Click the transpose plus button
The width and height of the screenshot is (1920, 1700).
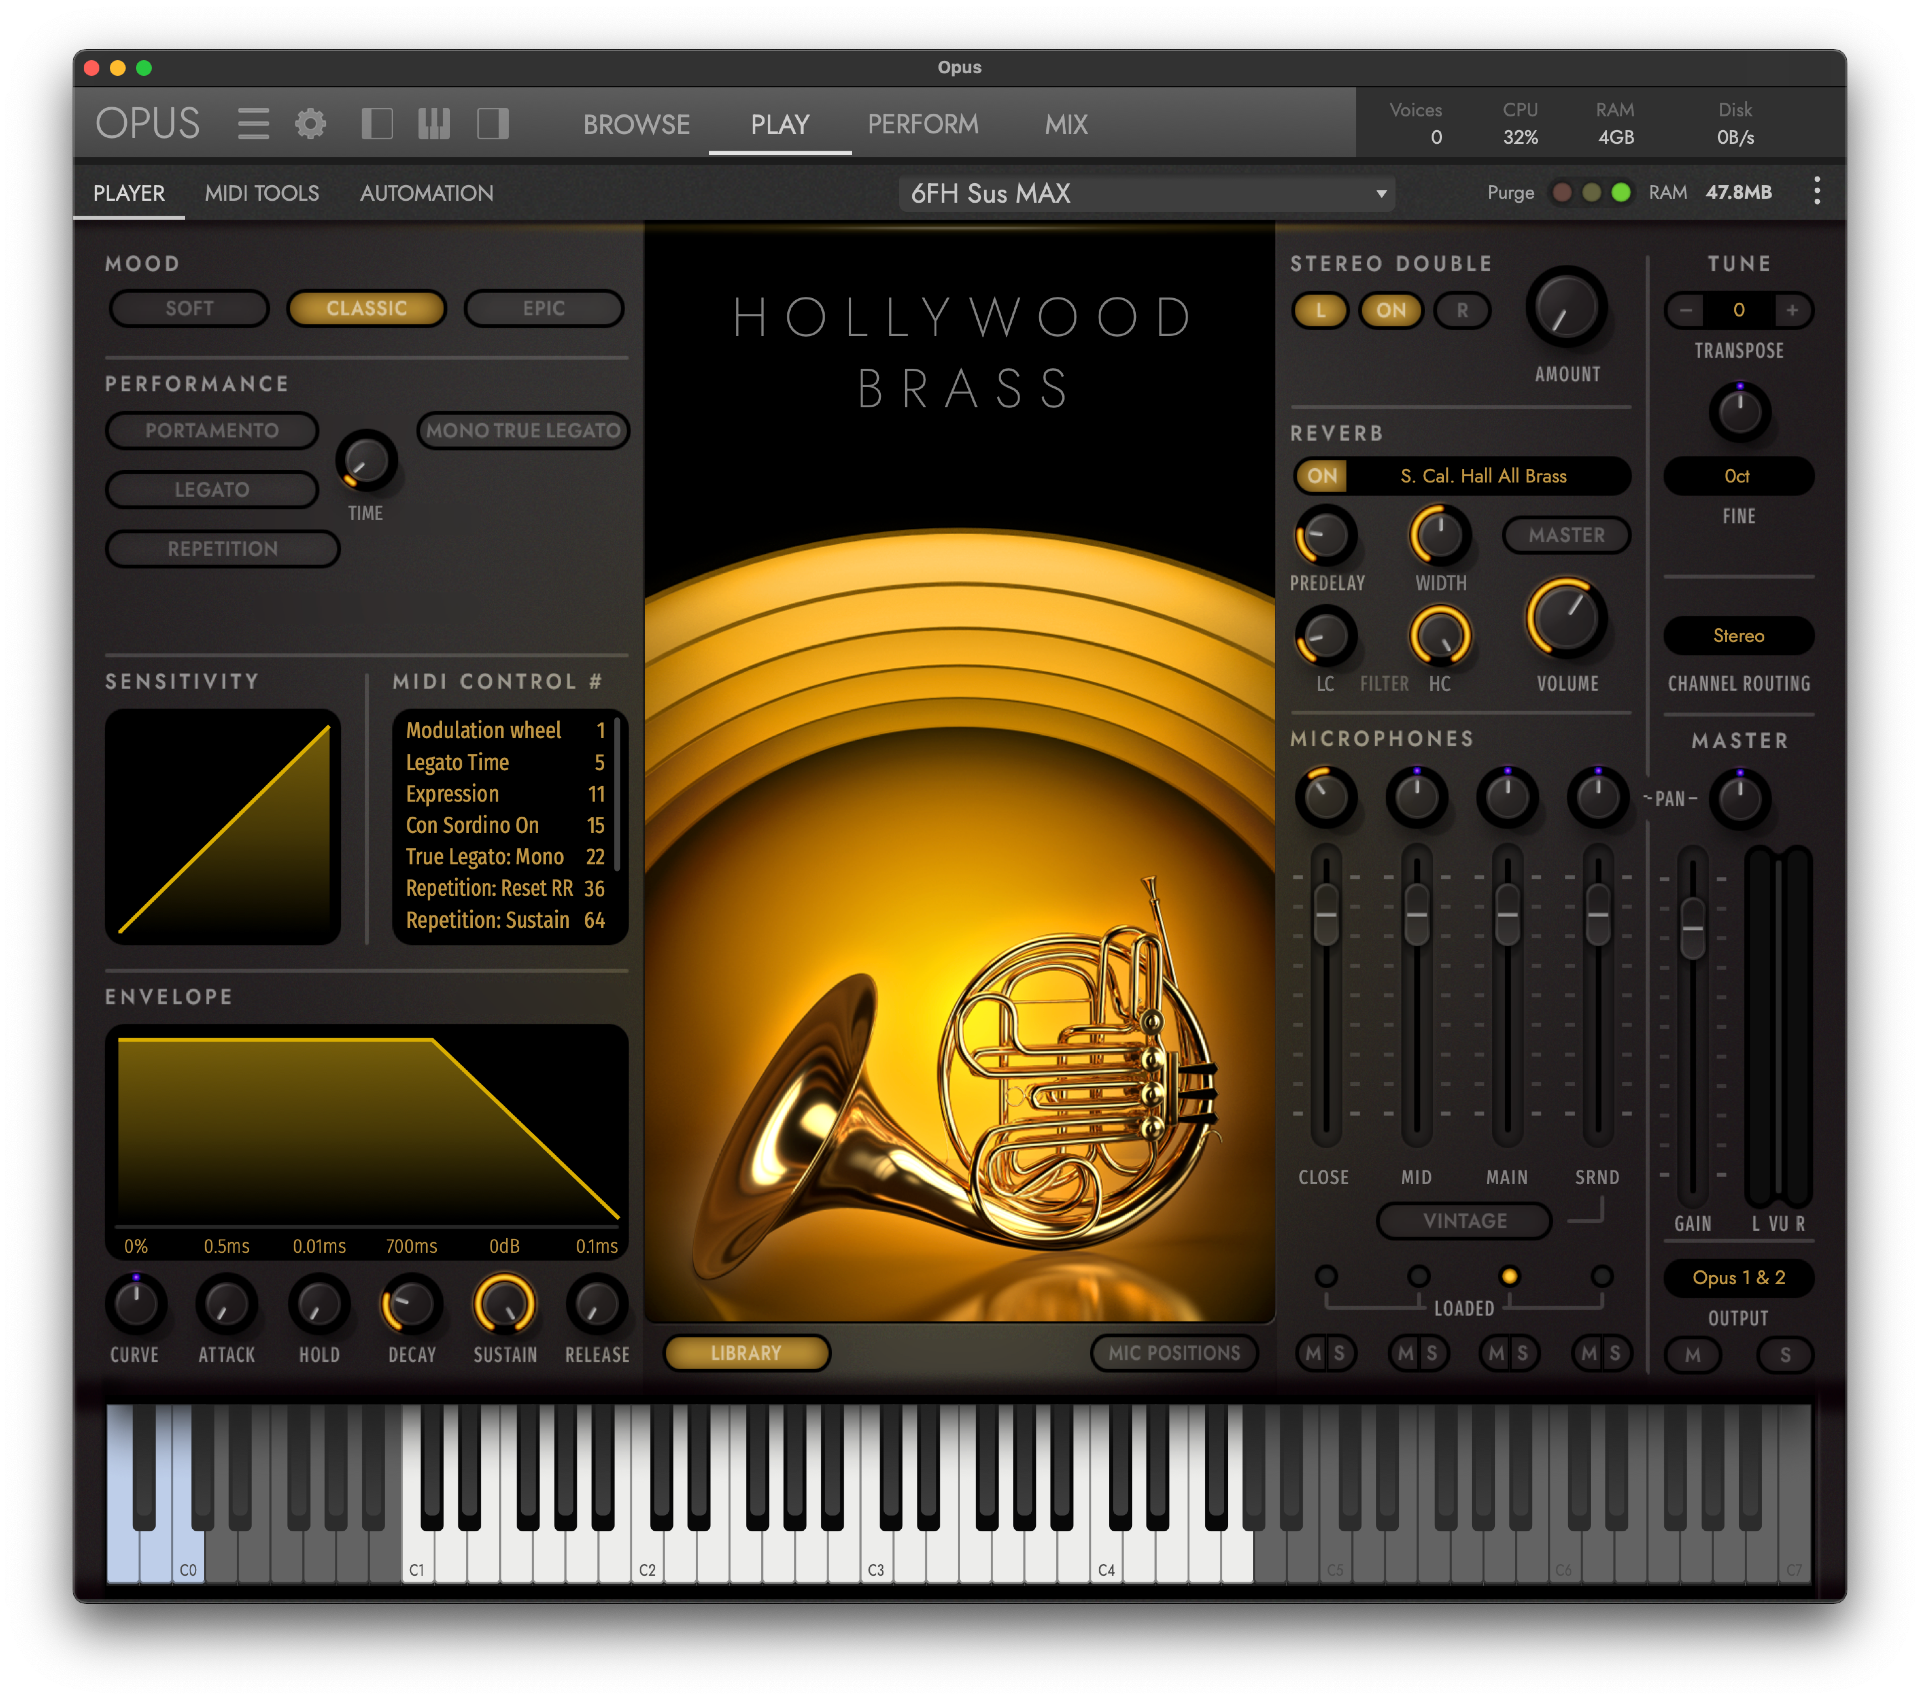point(1792,310)
